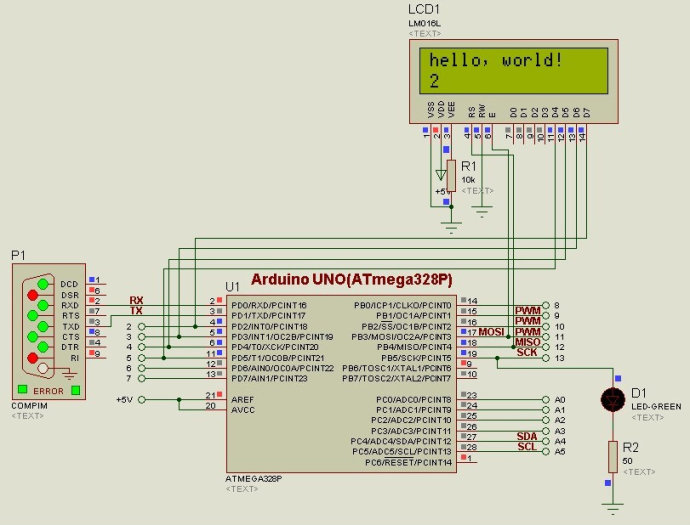This screenshot has width=690, height=525.
Task: Click the terminal circle labeled A0
Action: pos(541,399)
